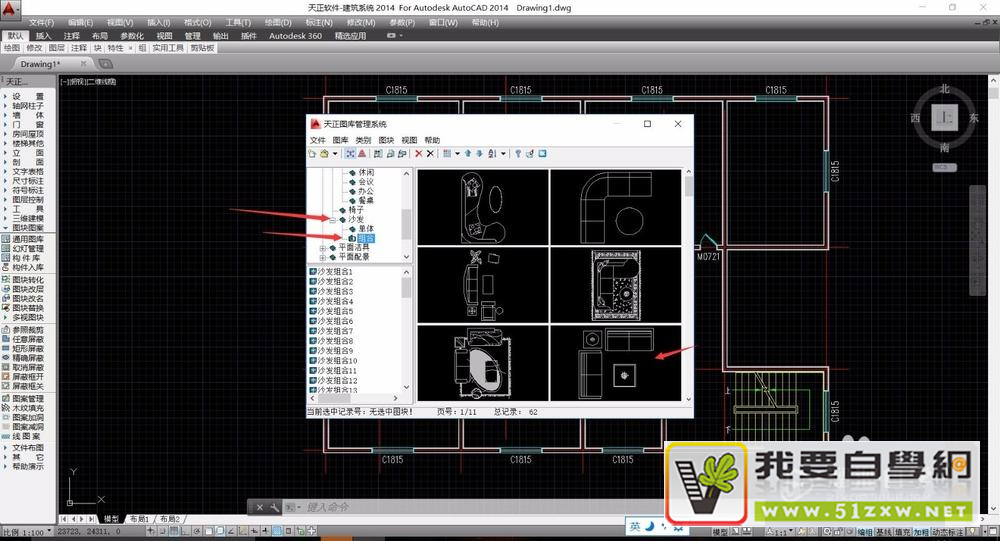1000x541 pixels.
Task: Click the sort icon in dialog toolbar
Action: [x=492, y=154]
